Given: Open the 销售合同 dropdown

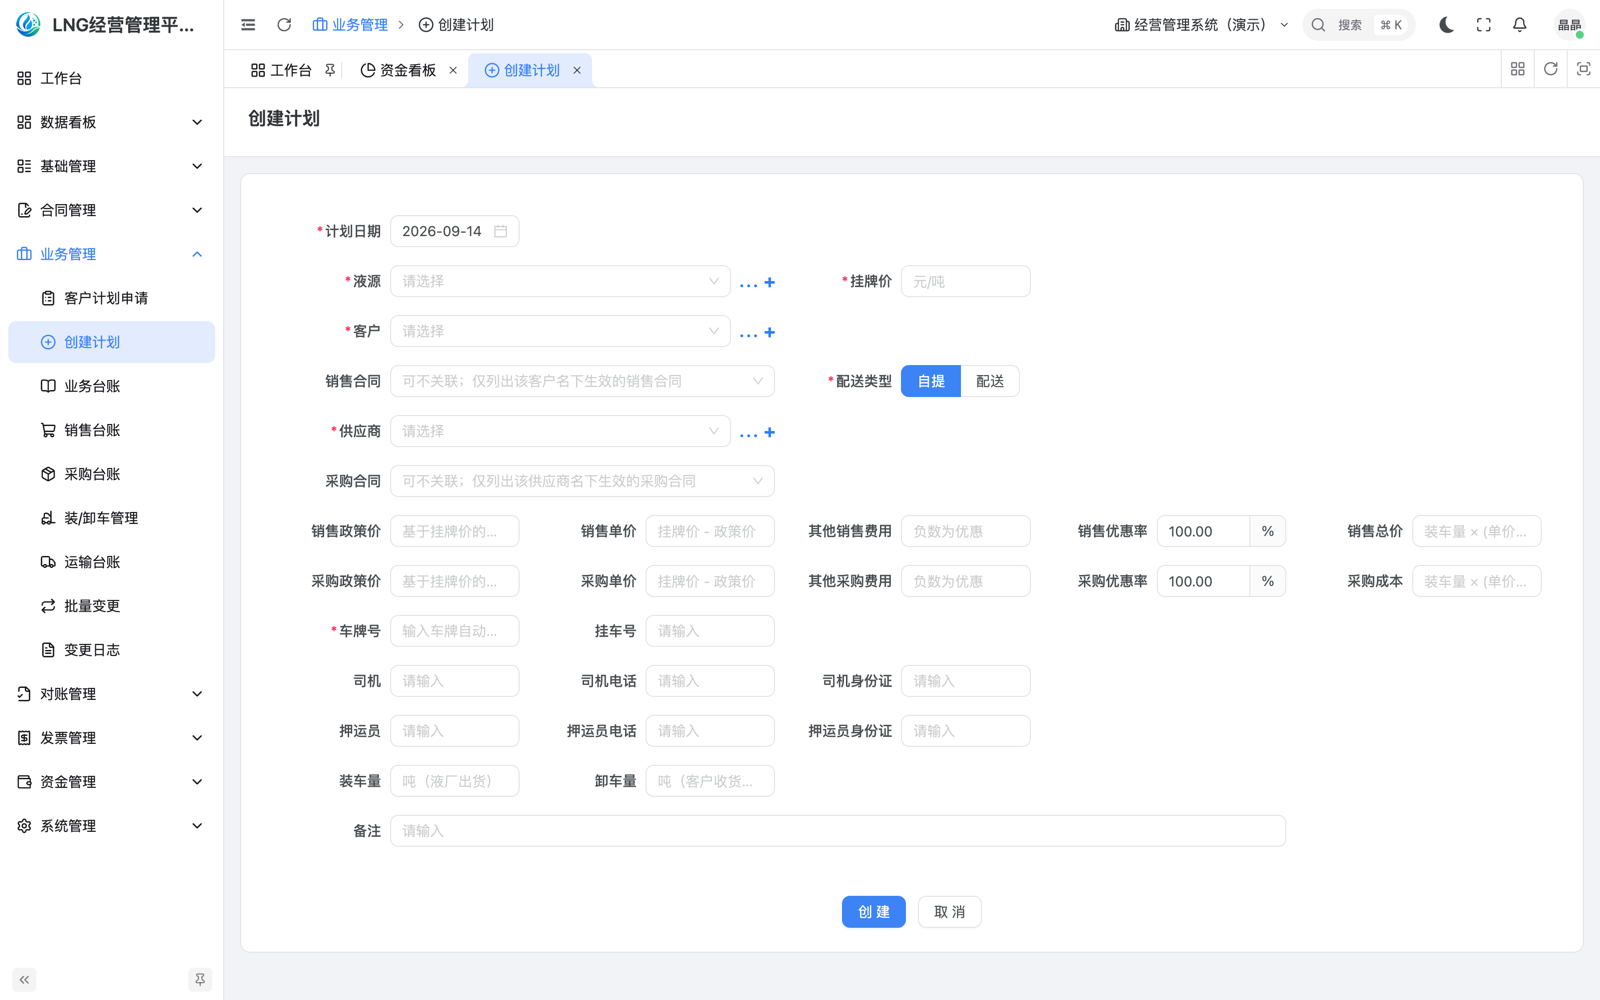Looking at the screenshot, I should tap(582, 381).
